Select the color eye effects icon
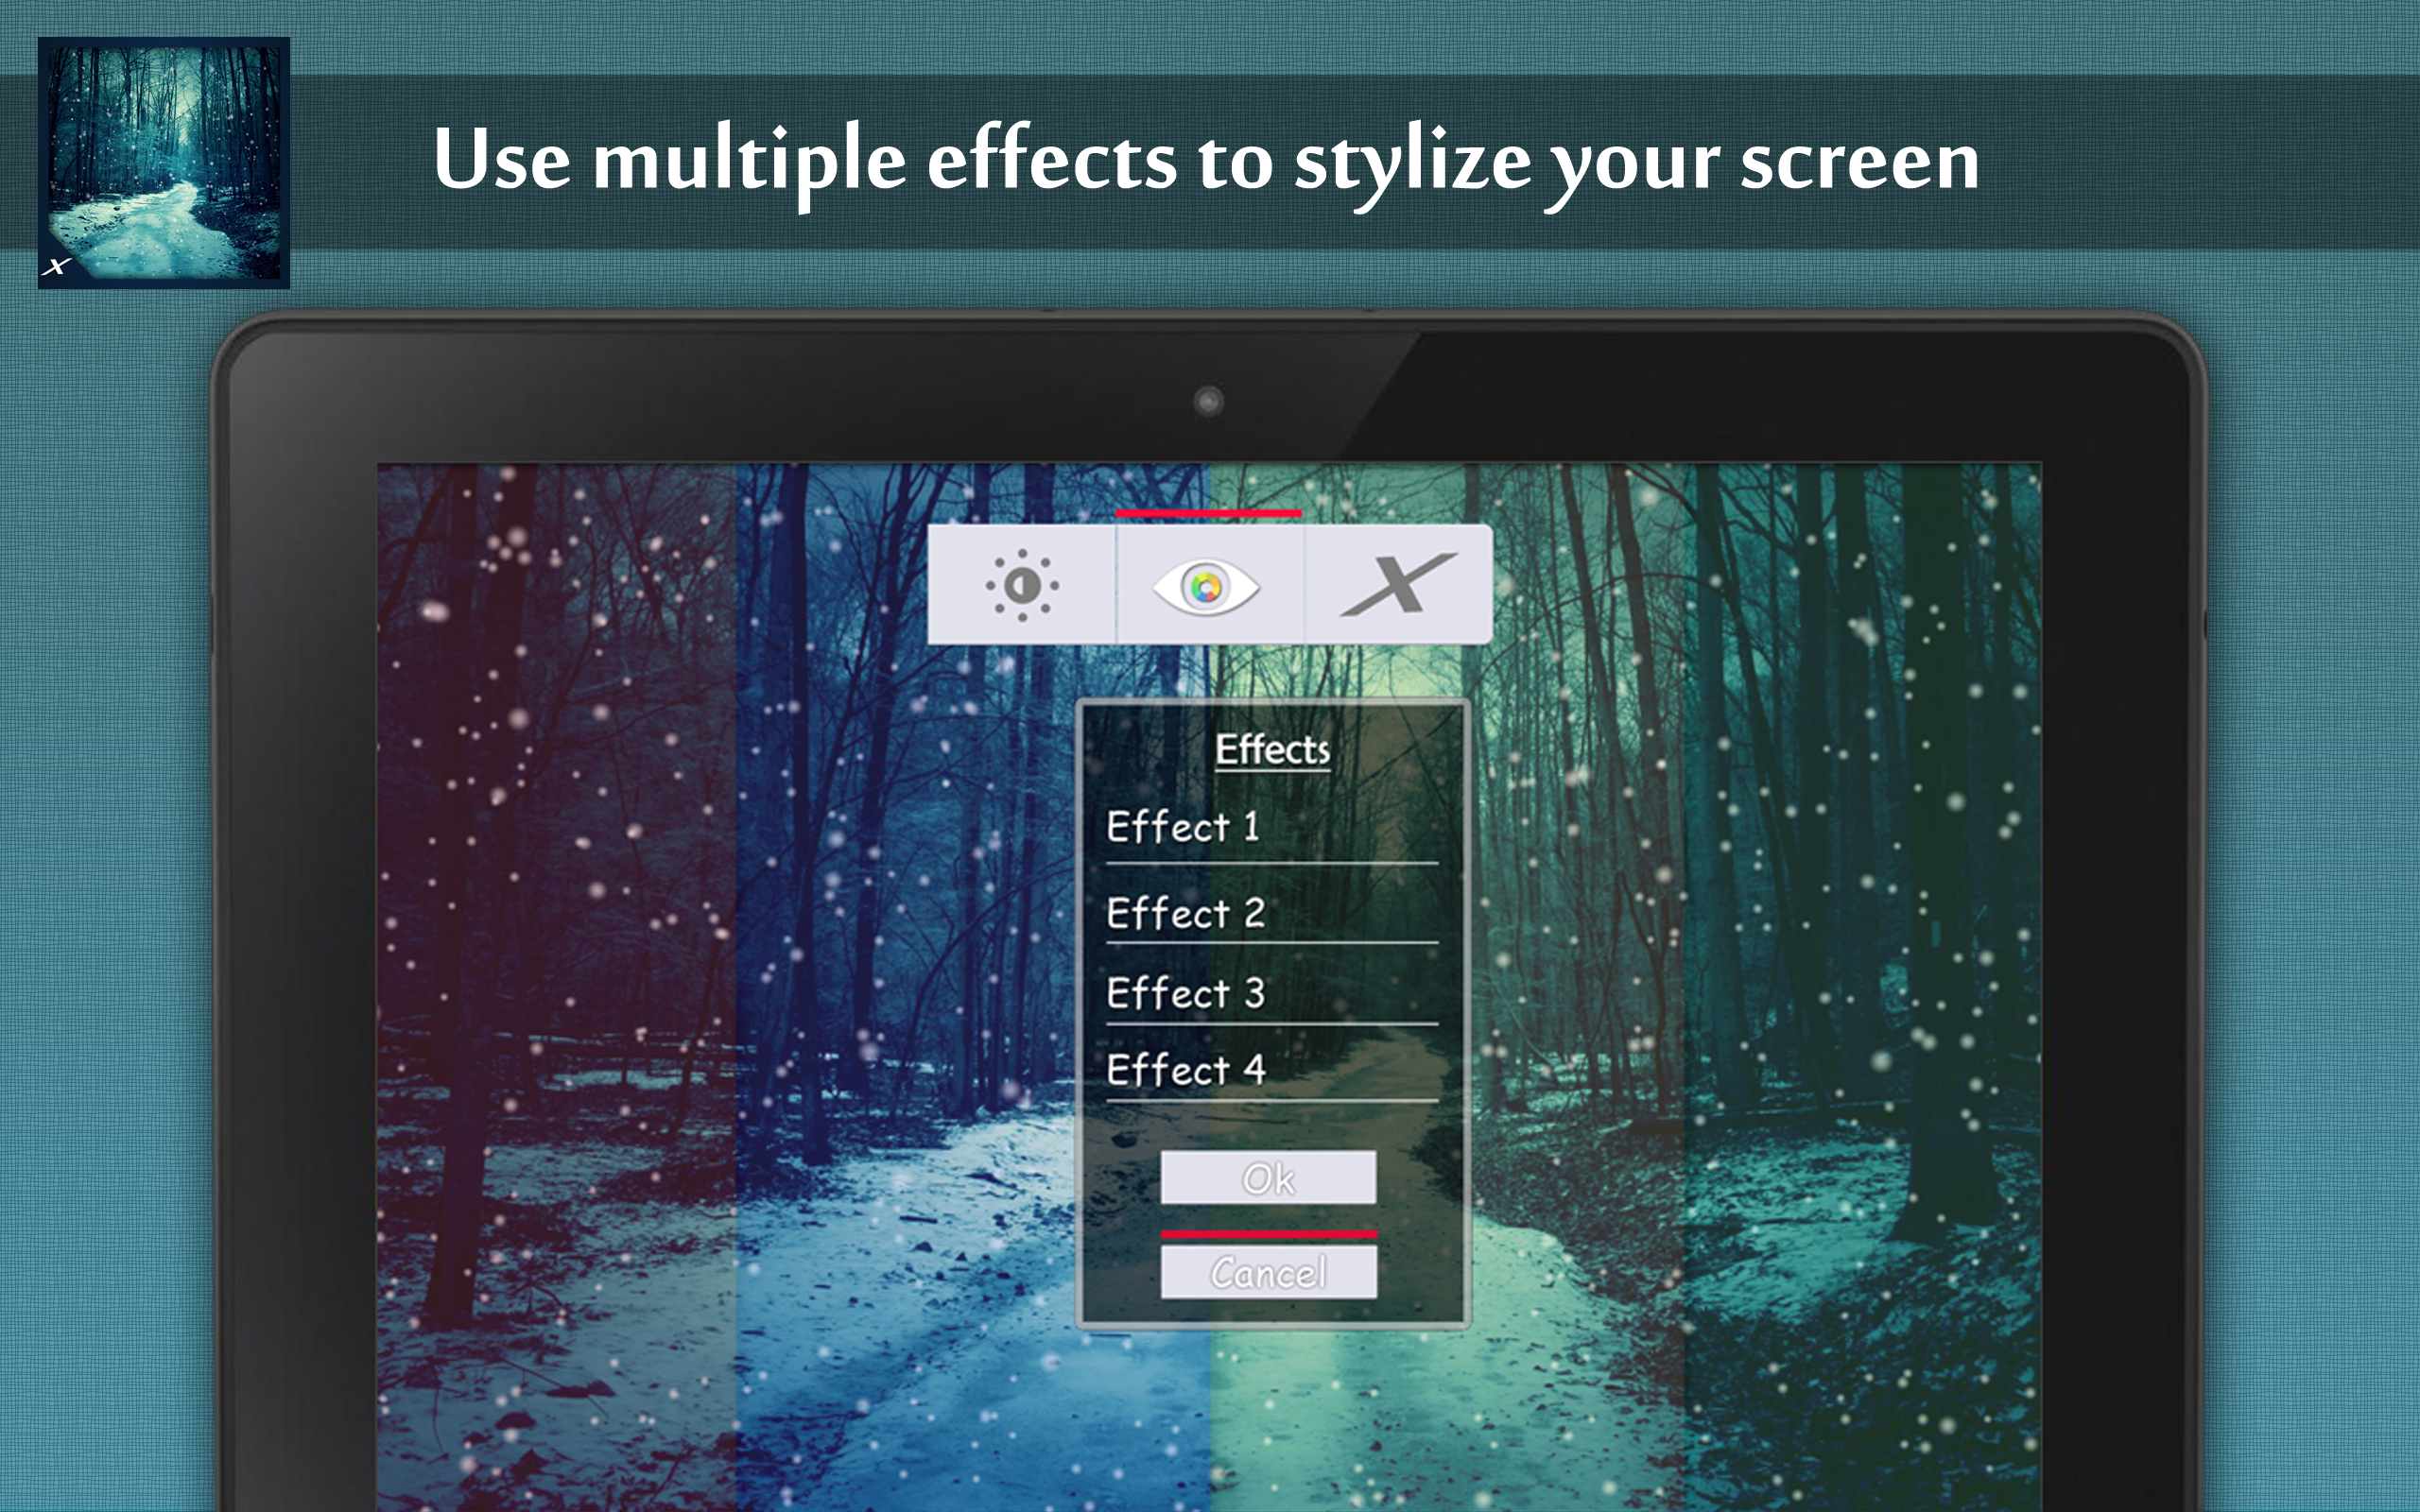2420x1512 pixels. coord(1207,586)
